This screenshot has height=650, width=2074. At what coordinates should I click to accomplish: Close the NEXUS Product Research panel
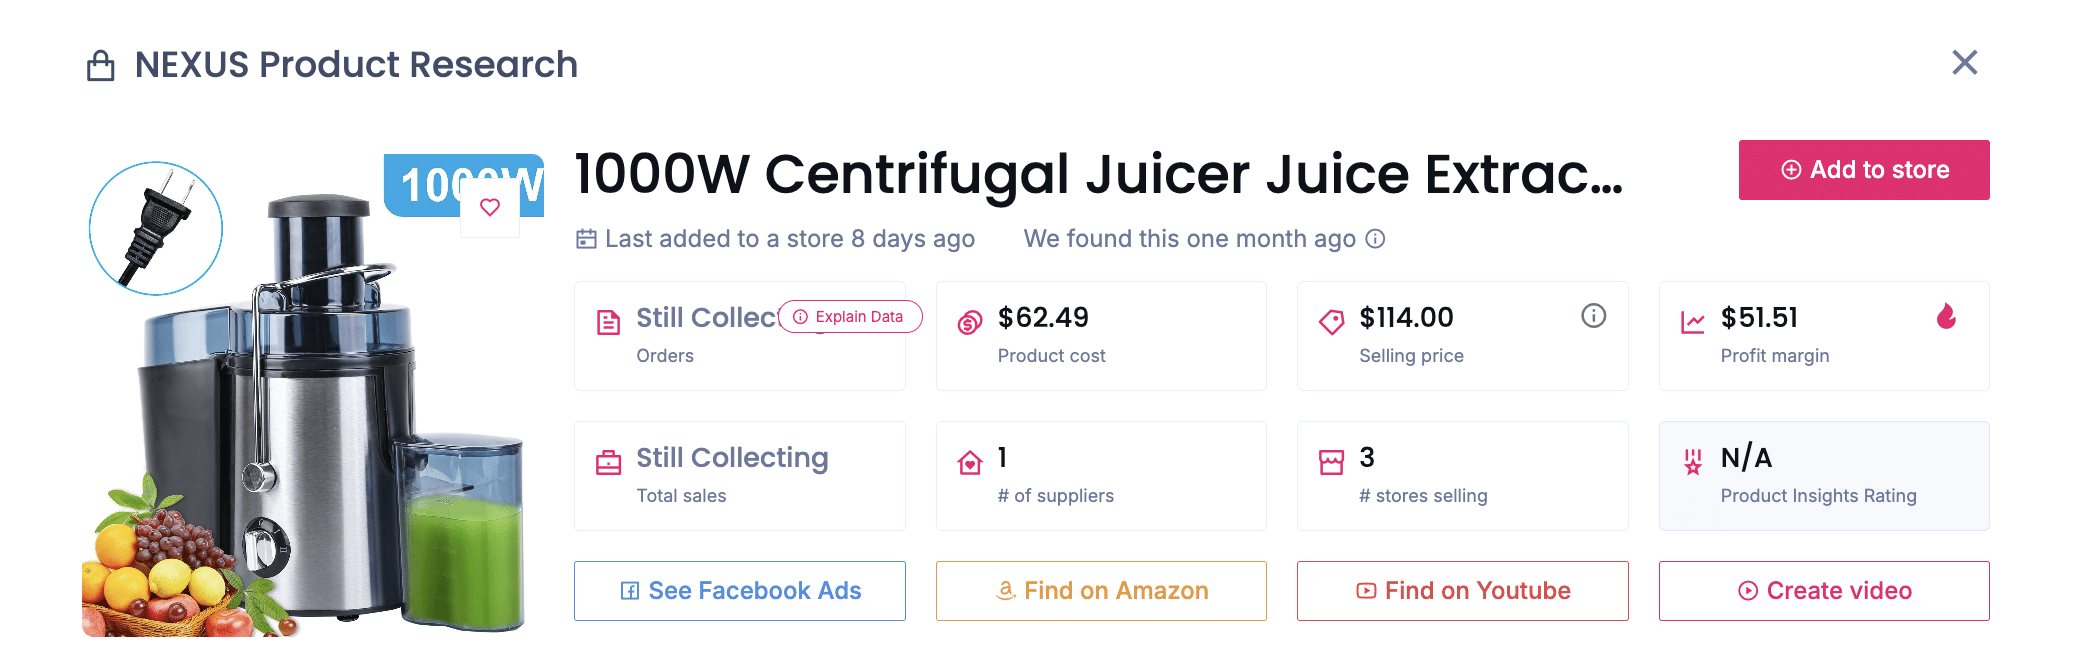1964,63
